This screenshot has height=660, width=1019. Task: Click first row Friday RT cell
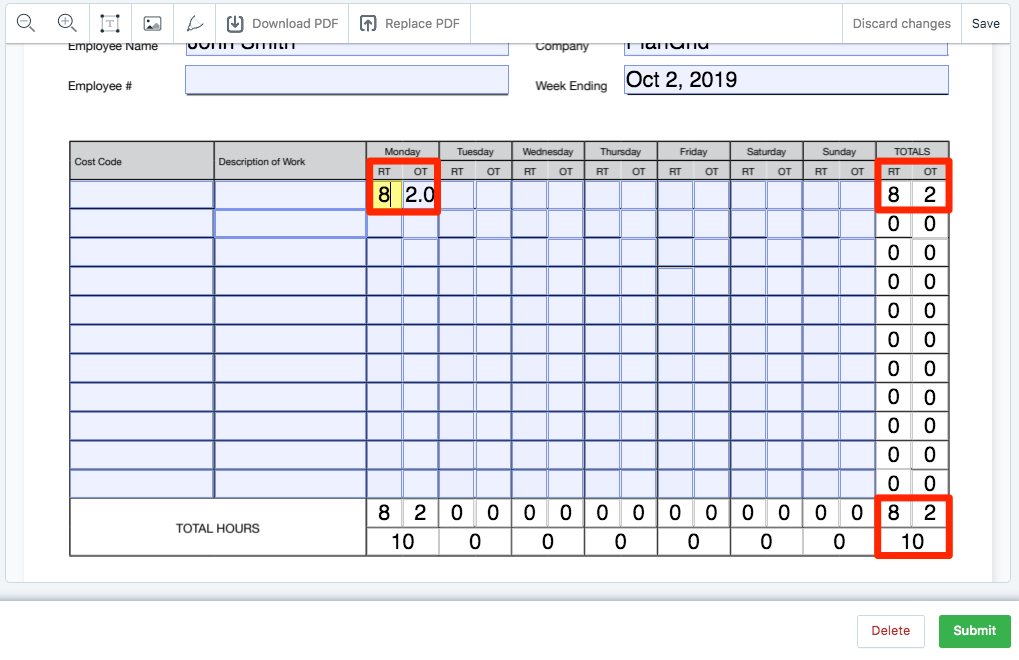click(x=675, y=195)
